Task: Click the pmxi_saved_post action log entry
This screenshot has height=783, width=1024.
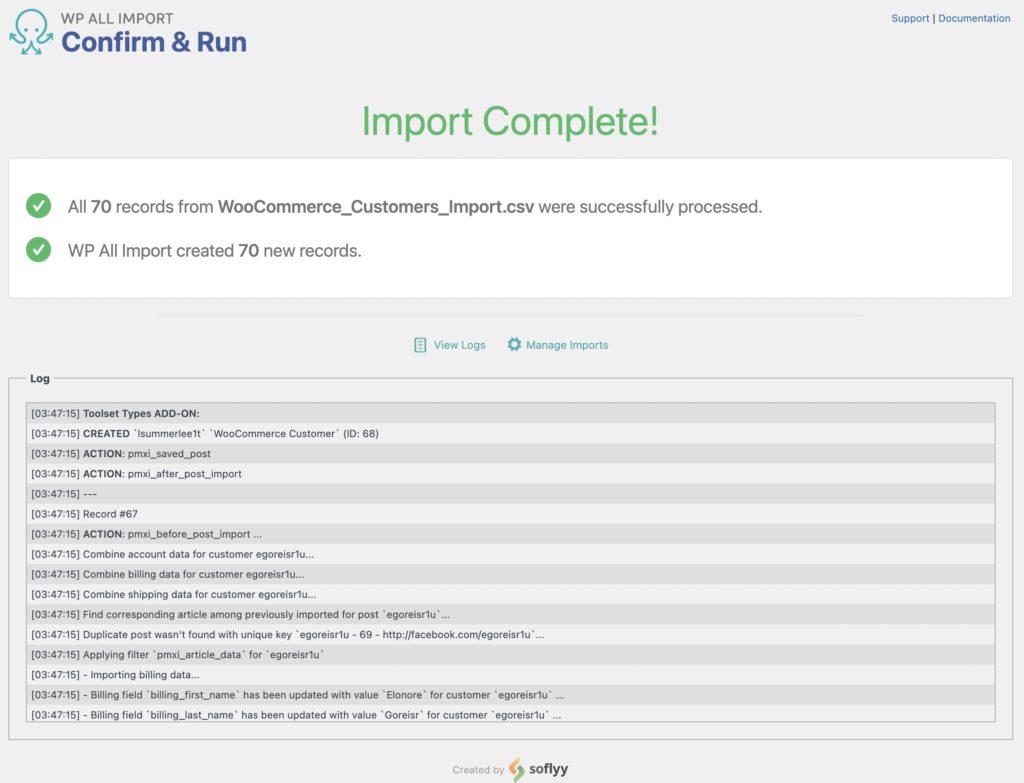Action: click(x=123, y=453)
